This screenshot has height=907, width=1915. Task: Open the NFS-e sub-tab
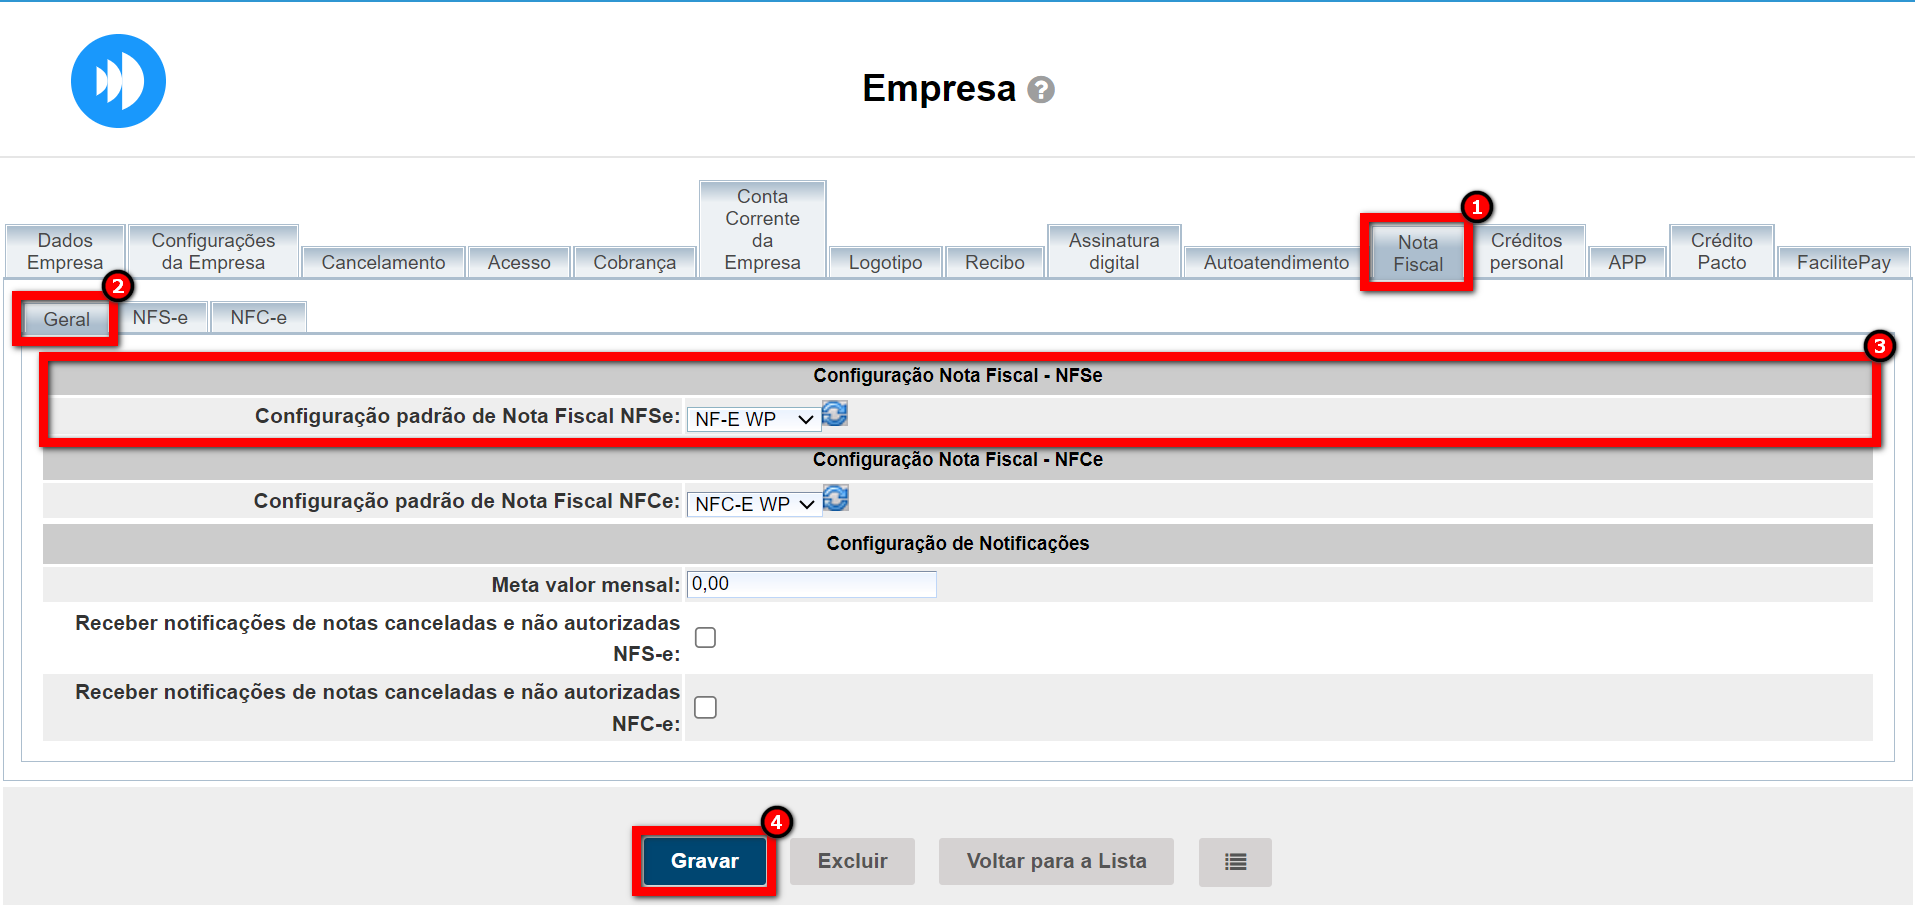(160, 317)
